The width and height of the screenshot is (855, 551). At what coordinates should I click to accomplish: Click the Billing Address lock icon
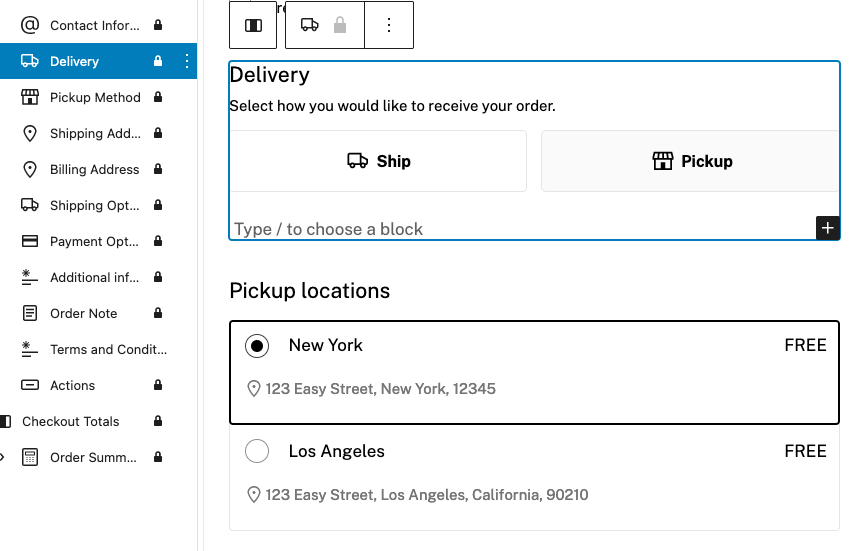click(x=158, y=169)
